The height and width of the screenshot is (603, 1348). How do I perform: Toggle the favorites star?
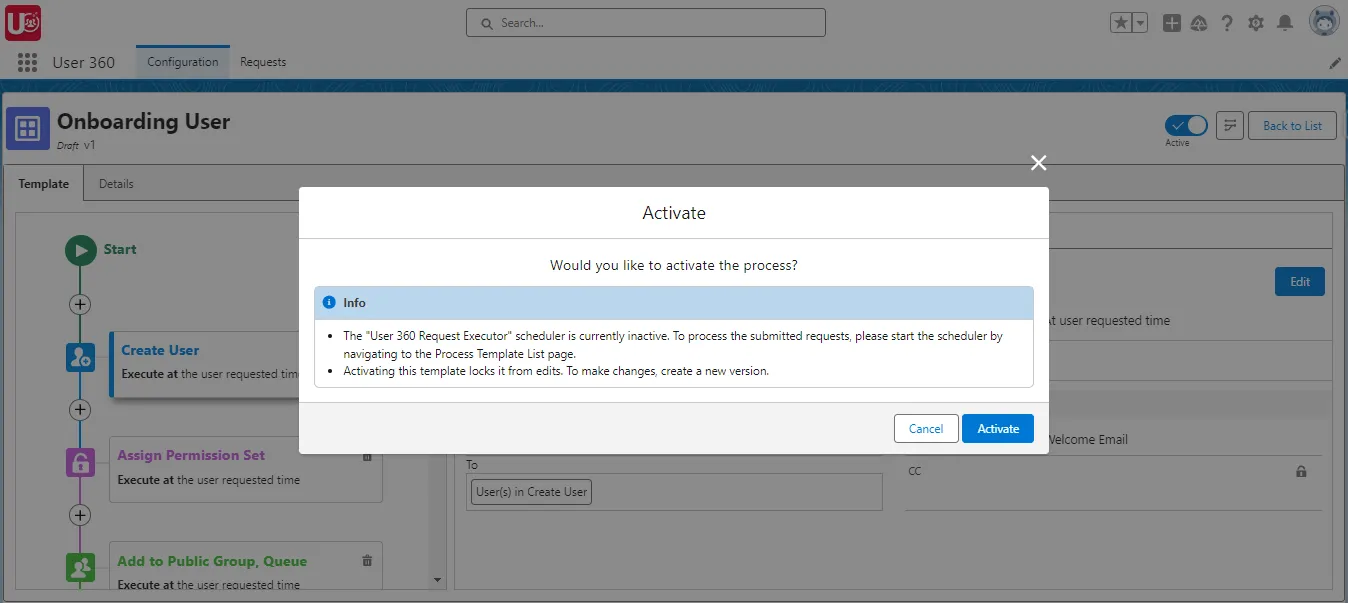pos(1121,22)
